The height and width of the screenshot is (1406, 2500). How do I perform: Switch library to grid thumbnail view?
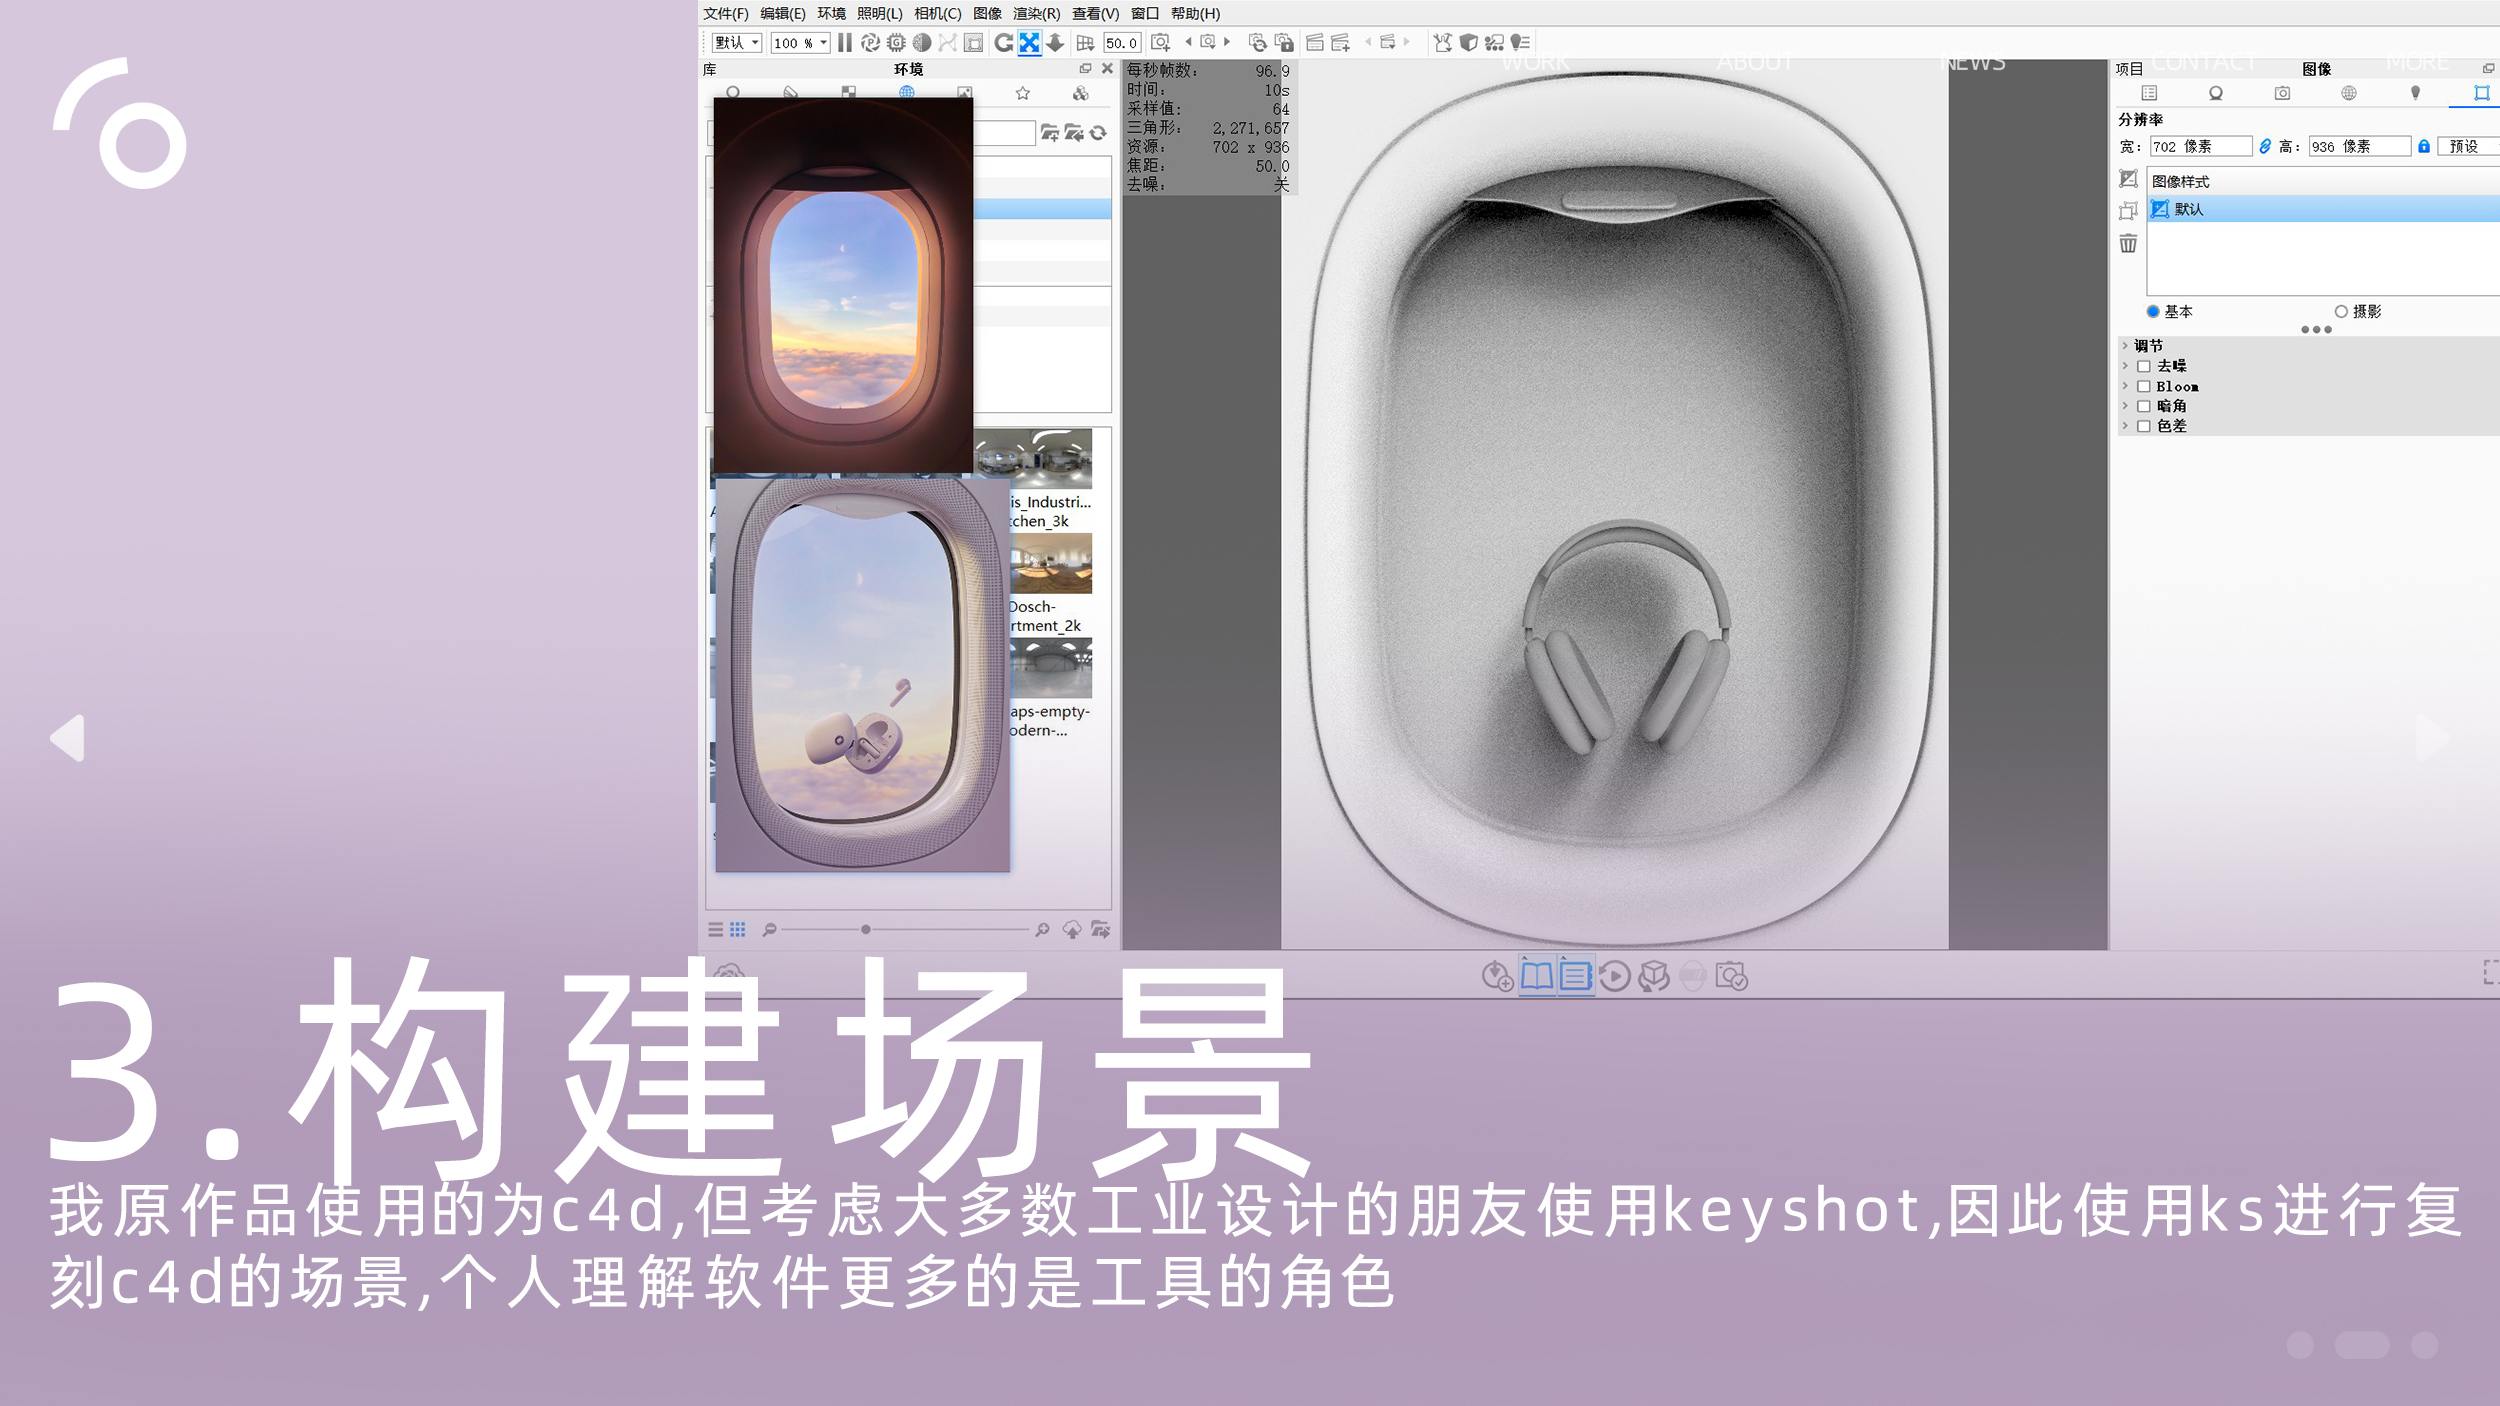pos(737,929)
